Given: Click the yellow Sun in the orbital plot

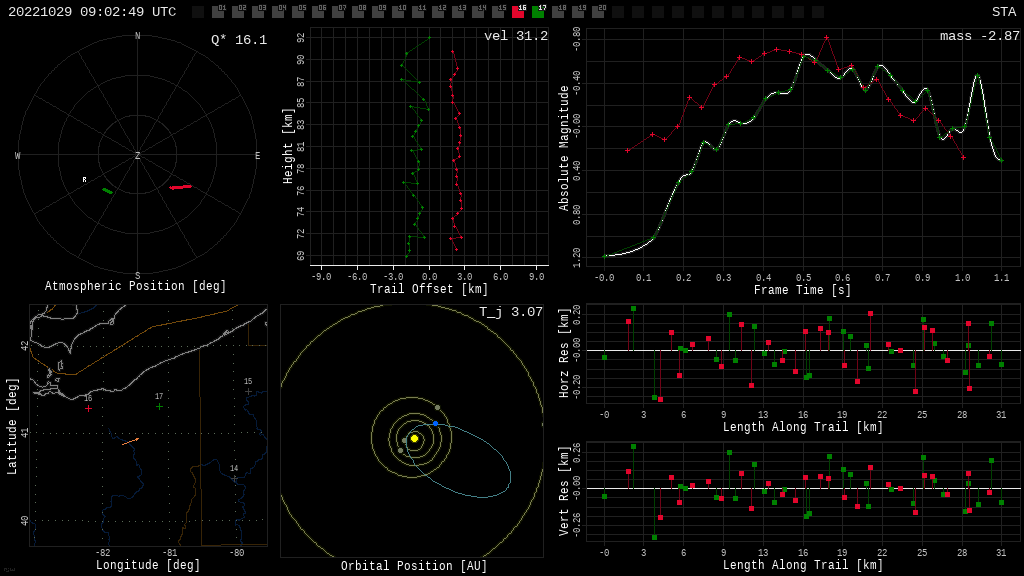Looking at the screenshot, I should 414,438.
